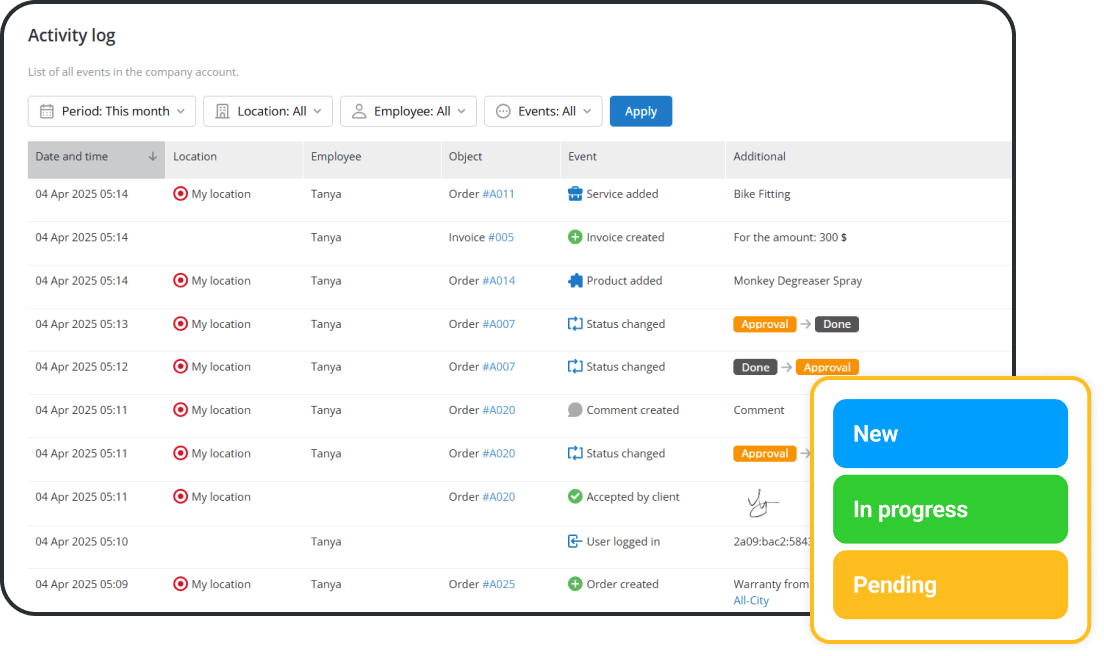Select the yellow Pending status swatch
Viewport: 1104px width, 656px height.
[949, 584]
